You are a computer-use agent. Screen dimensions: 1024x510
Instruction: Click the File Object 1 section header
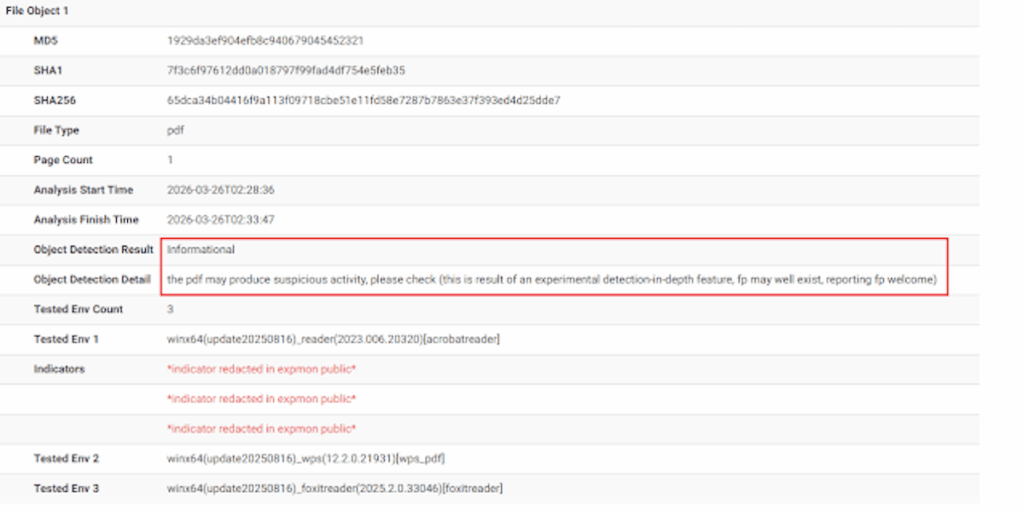[37, 11]
